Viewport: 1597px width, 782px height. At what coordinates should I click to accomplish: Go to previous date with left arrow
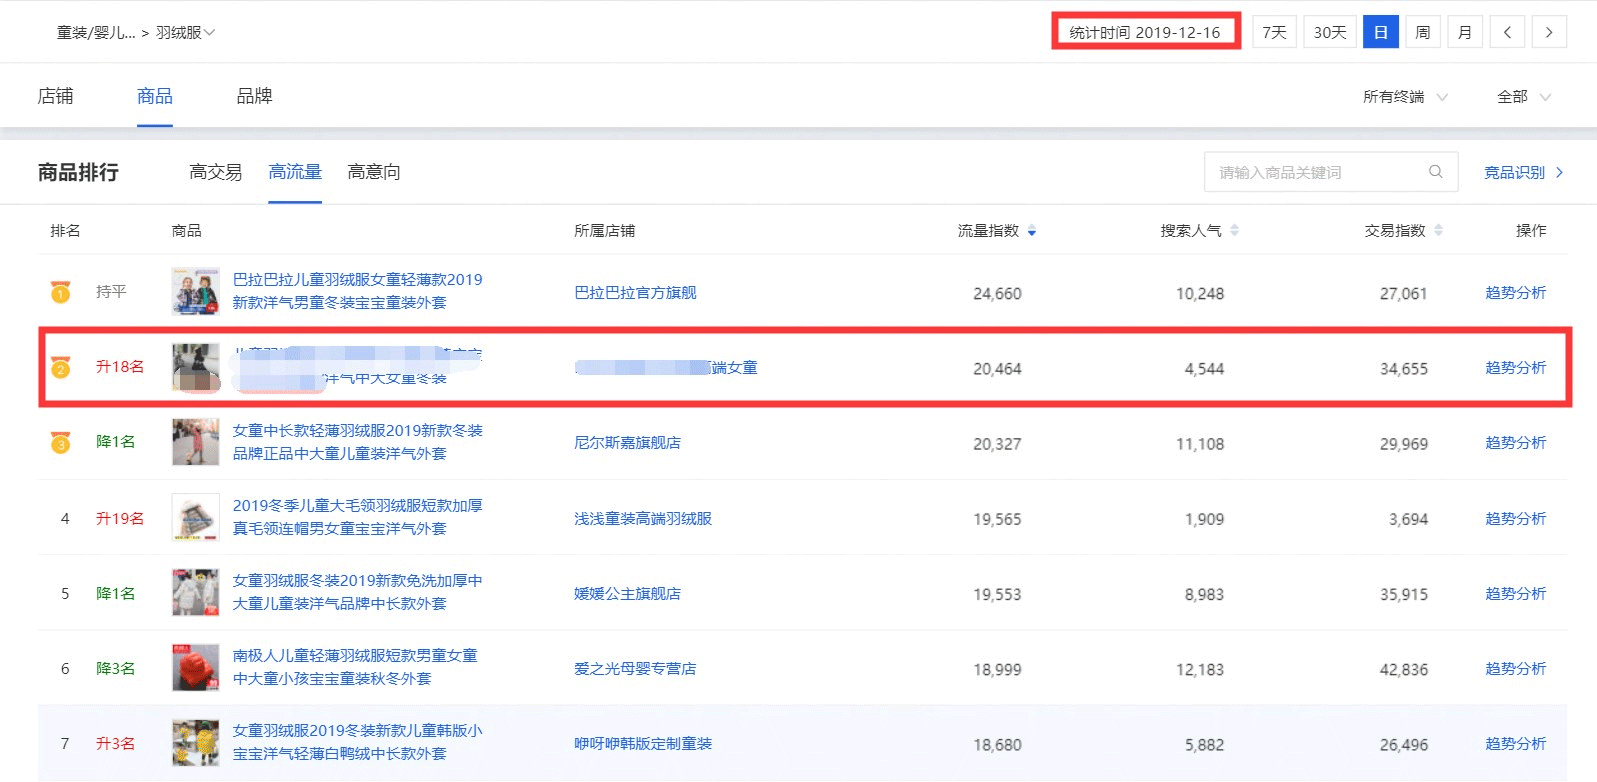coord(1507,32)
